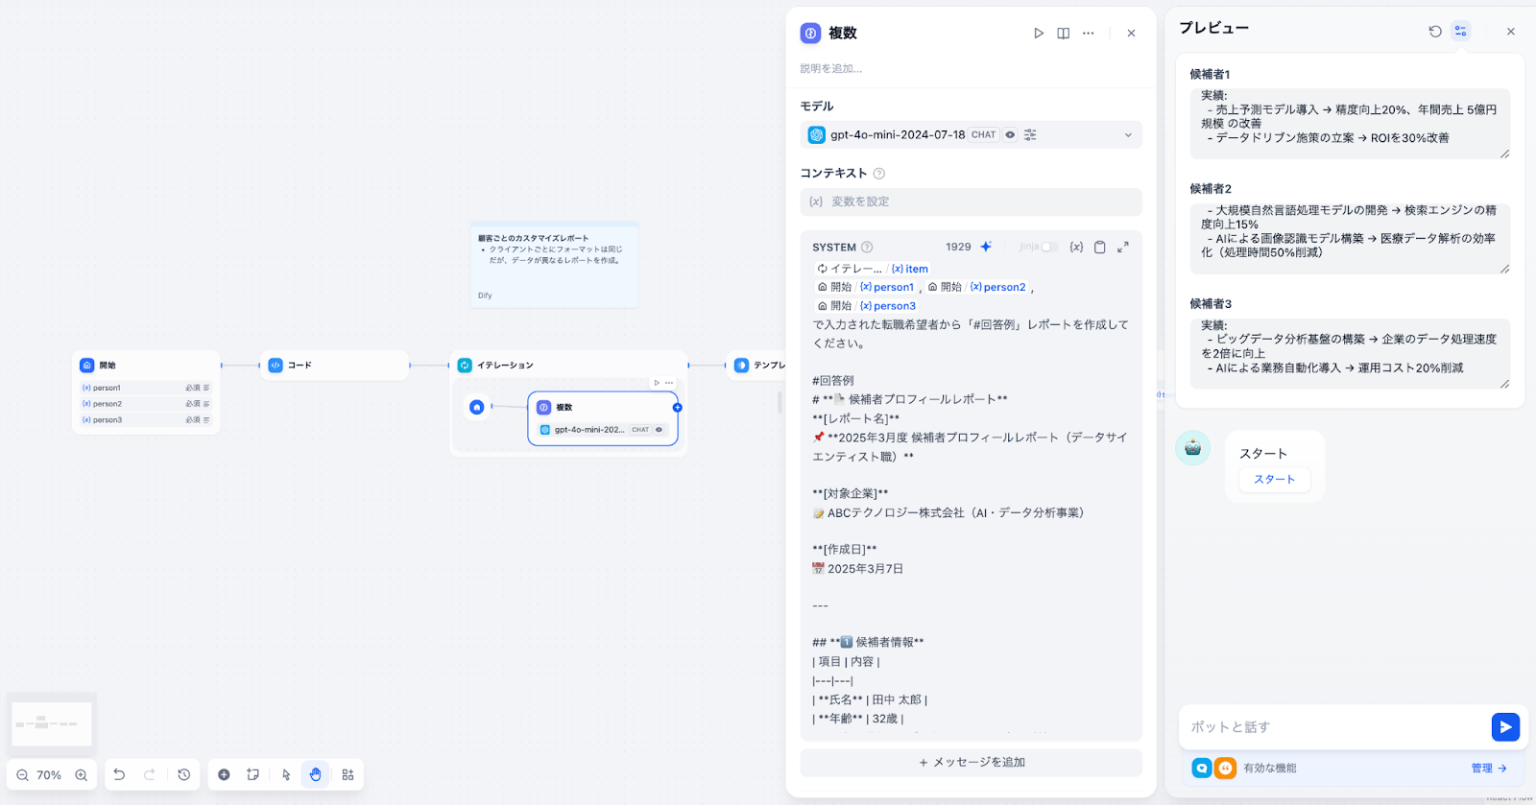The image size is (1536, 805).
Task: Open the {x} variable picker in SYSTEM toolbar
Action: tap(1076, 247)
